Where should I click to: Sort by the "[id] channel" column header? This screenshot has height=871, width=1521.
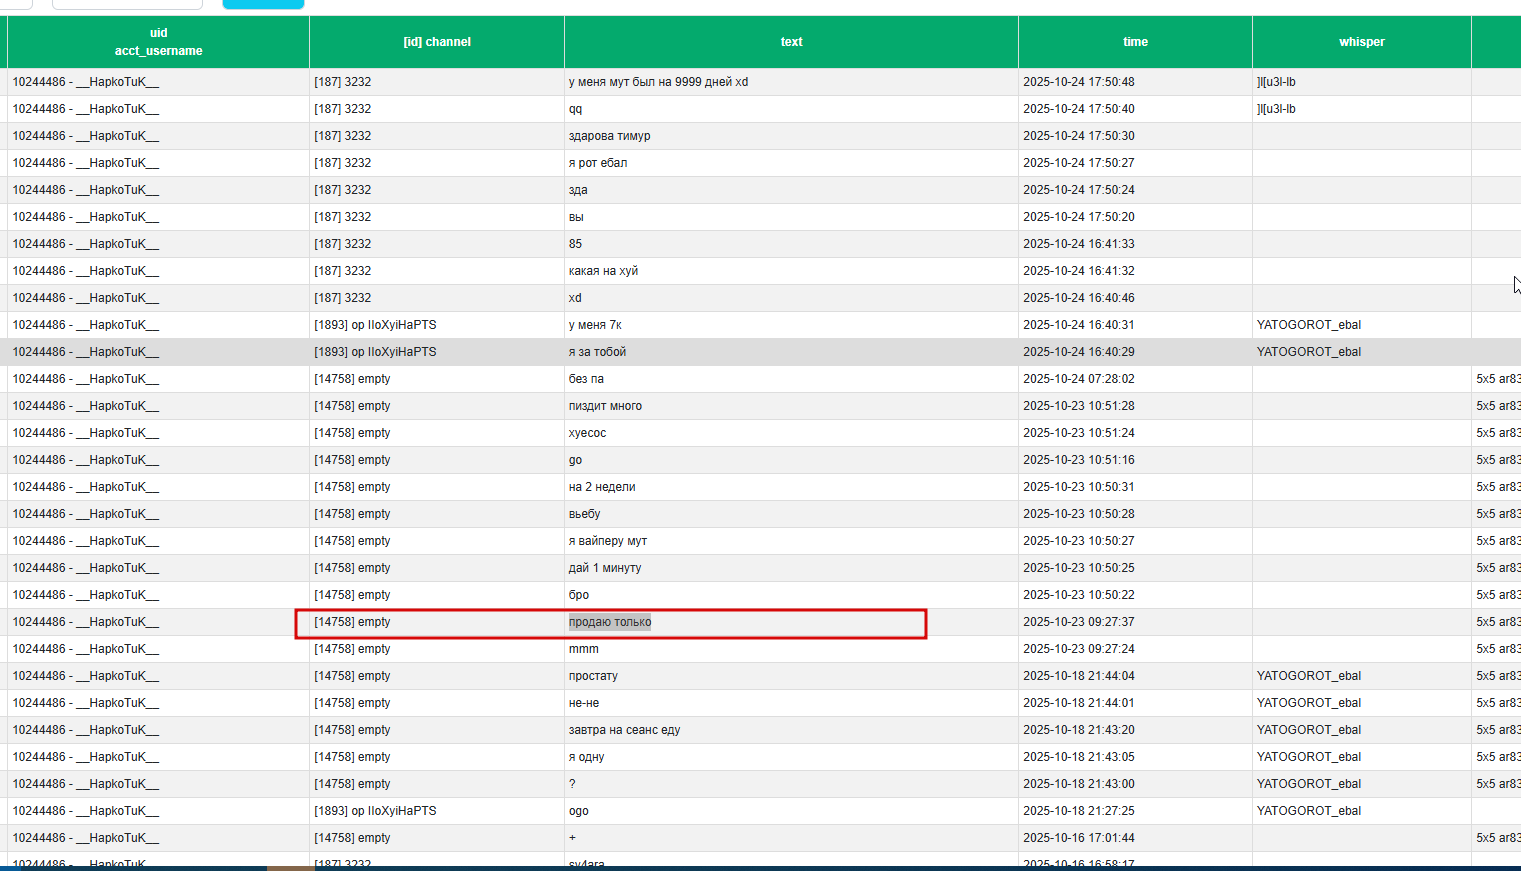tap(437, 42)
